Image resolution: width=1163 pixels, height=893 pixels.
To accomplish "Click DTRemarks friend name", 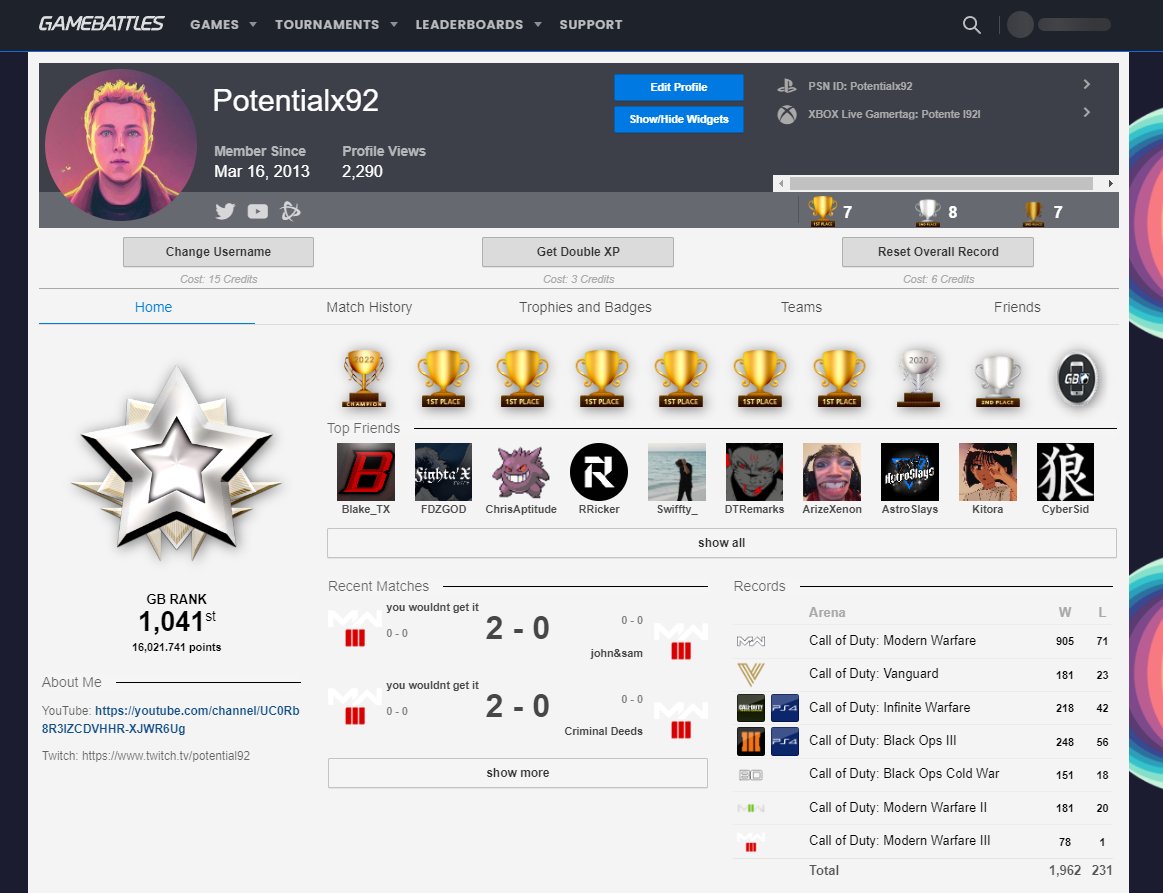I will tap(754, 510).
